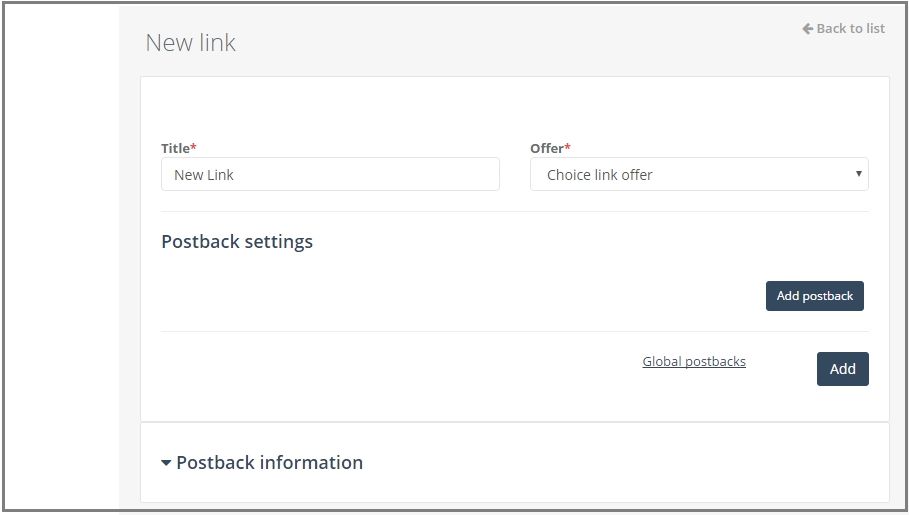Click the Title field label

175,148
